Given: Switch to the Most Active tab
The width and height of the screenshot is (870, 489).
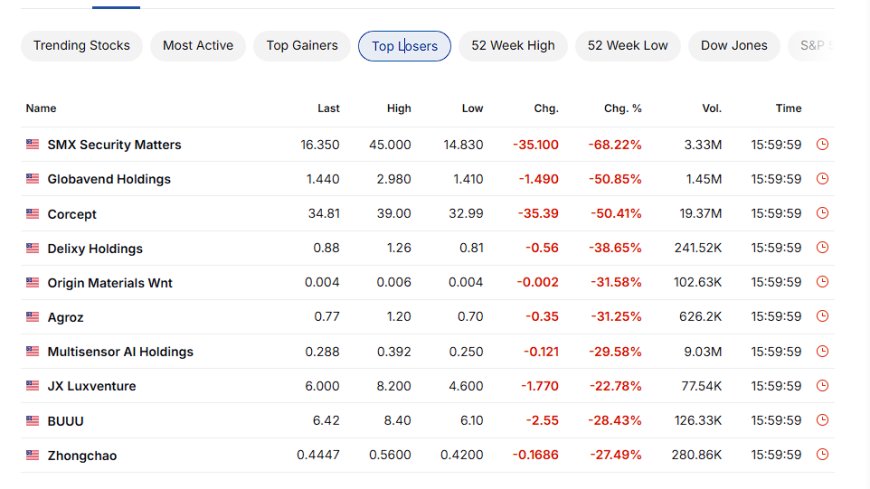Looking at the screenshot, I should point(198,46).
